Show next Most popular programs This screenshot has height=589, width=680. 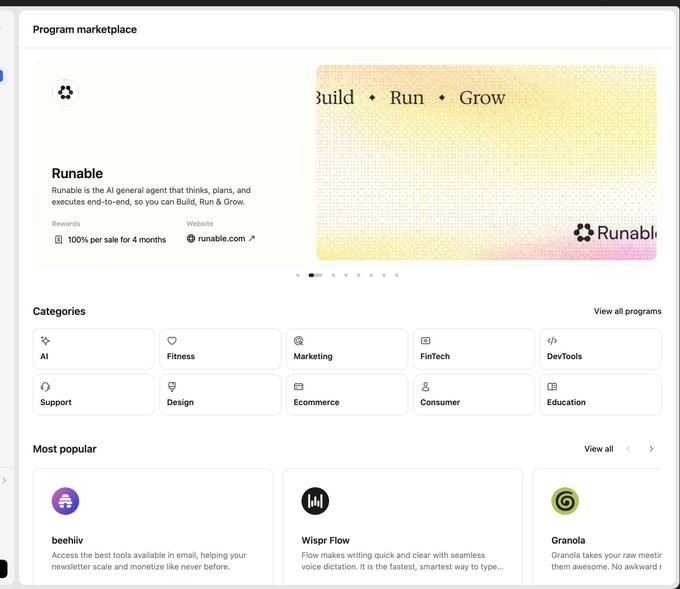coord(651,449)
